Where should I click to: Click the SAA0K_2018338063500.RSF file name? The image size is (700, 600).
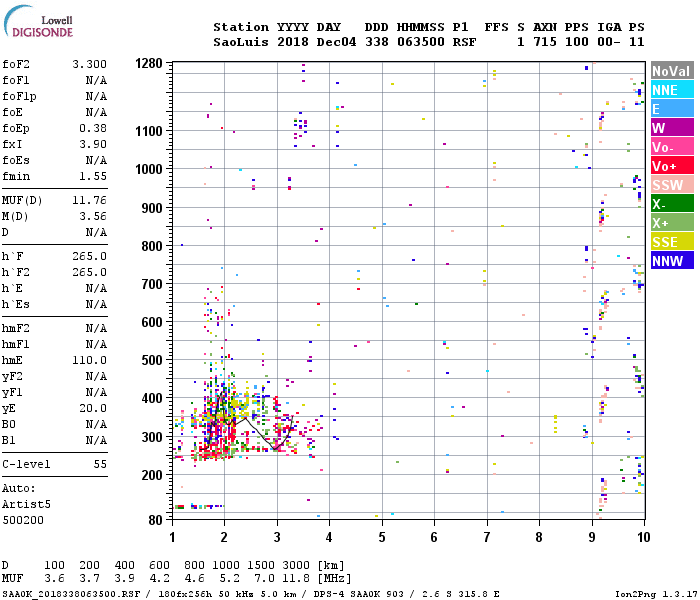[71, 594]
